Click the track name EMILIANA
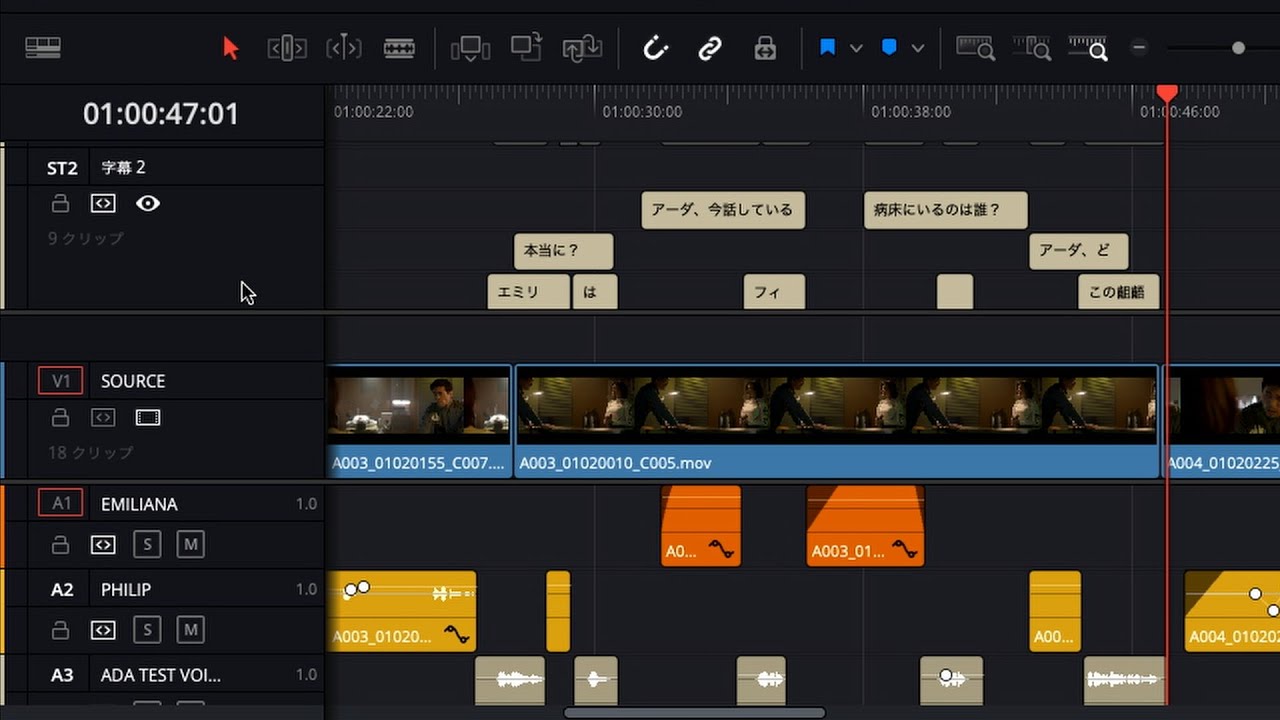 click(x=139, y=504)
